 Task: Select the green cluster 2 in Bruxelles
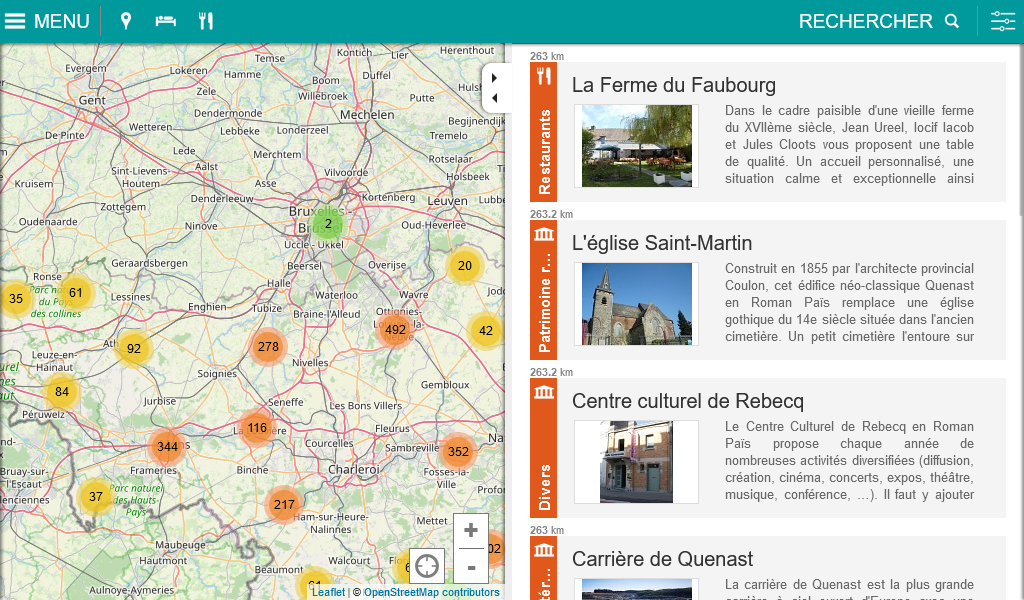tap(328, 224)
